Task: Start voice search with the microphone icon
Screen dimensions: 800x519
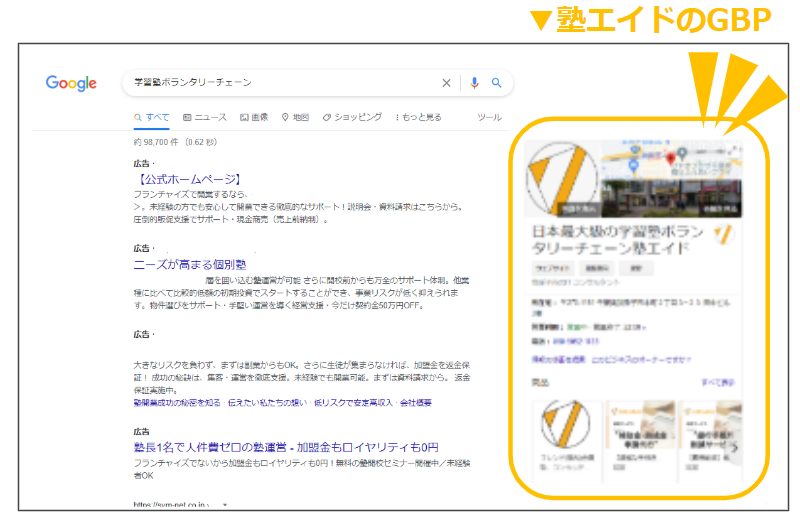Action: tap(474, 83)
